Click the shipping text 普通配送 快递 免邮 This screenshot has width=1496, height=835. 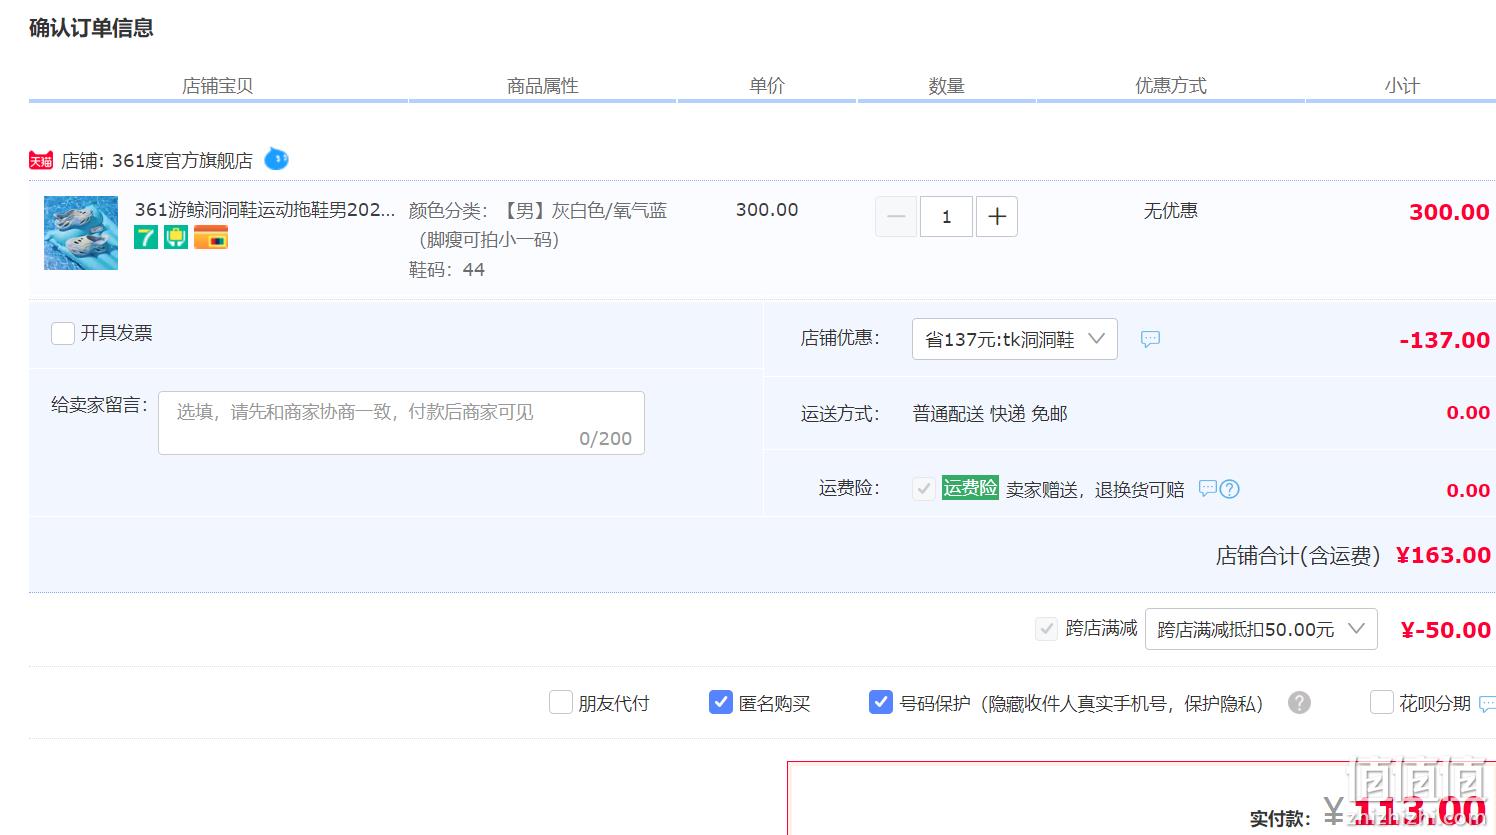(990, 414)
